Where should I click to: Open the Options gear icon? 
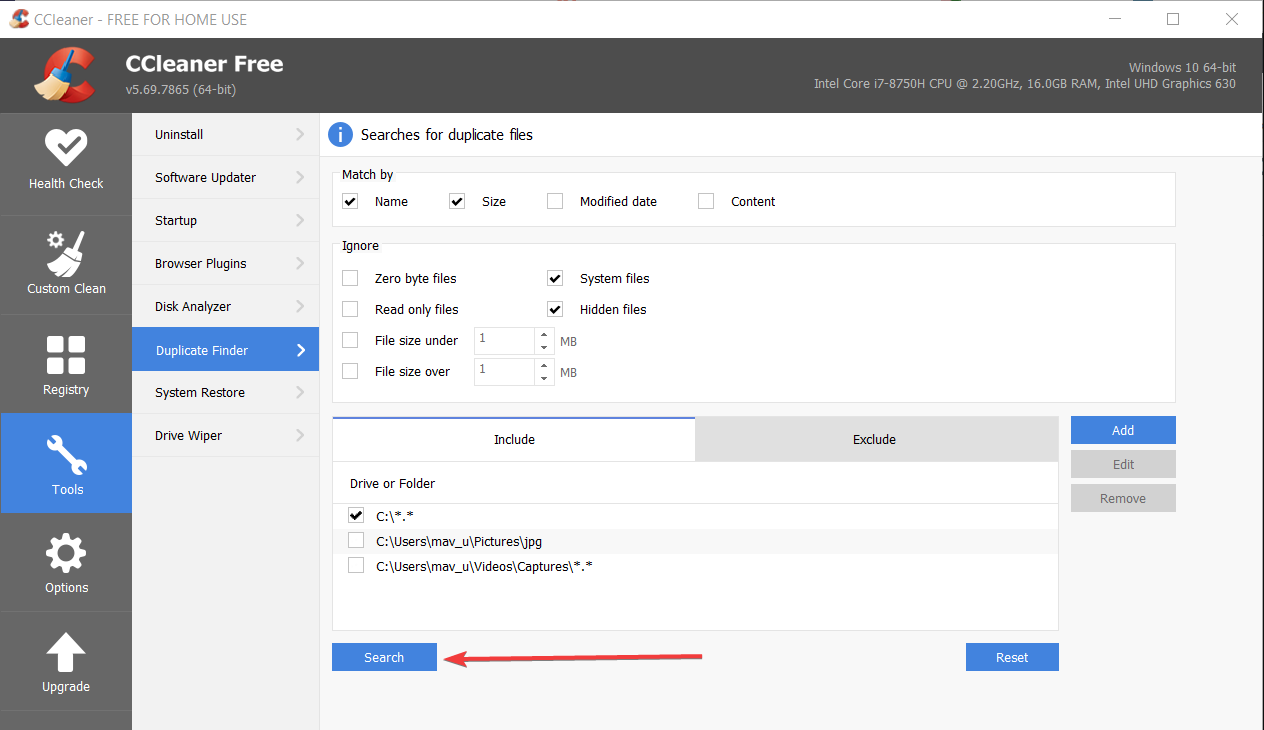point(66,553)
